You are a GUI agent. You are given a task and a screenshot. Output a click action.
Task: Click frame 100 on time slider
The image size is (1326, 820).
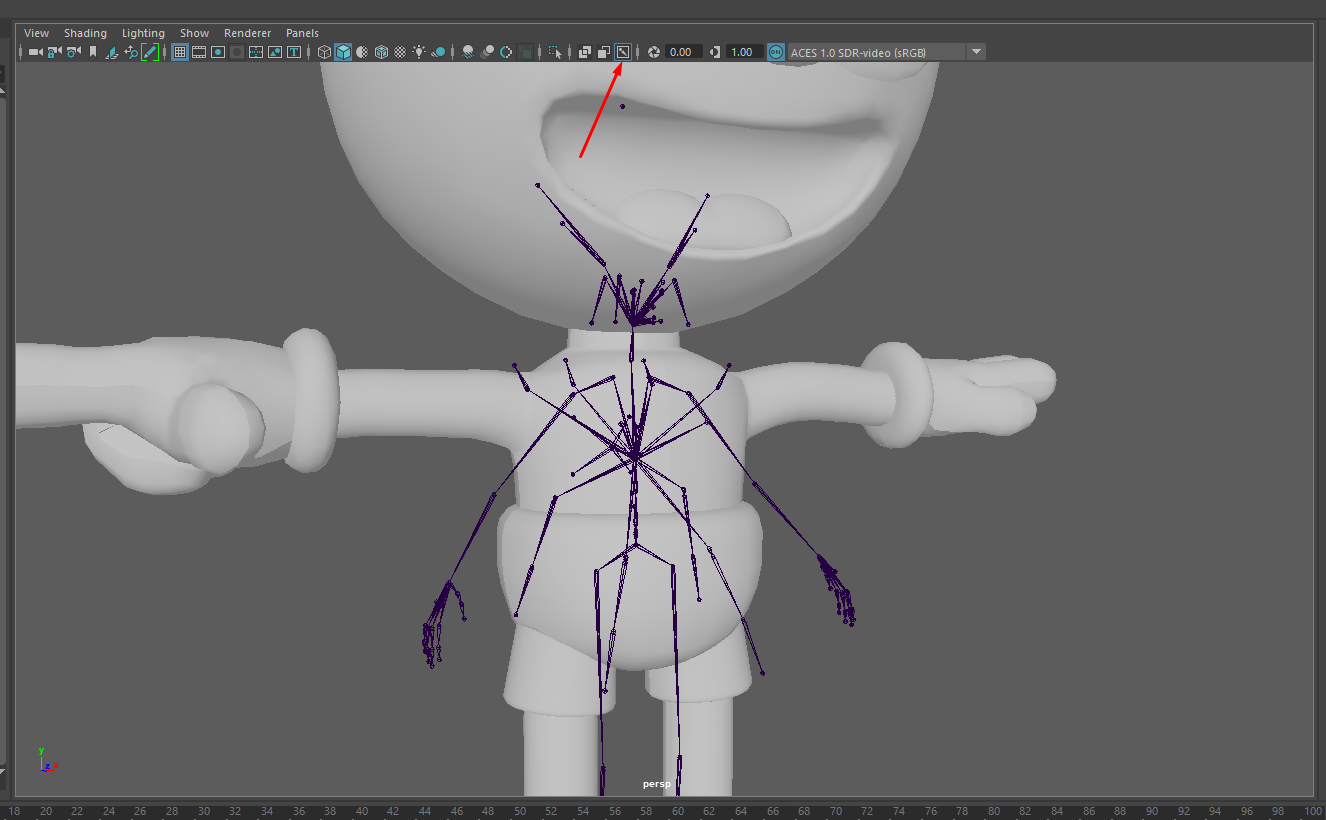(x=1312, y=811)
